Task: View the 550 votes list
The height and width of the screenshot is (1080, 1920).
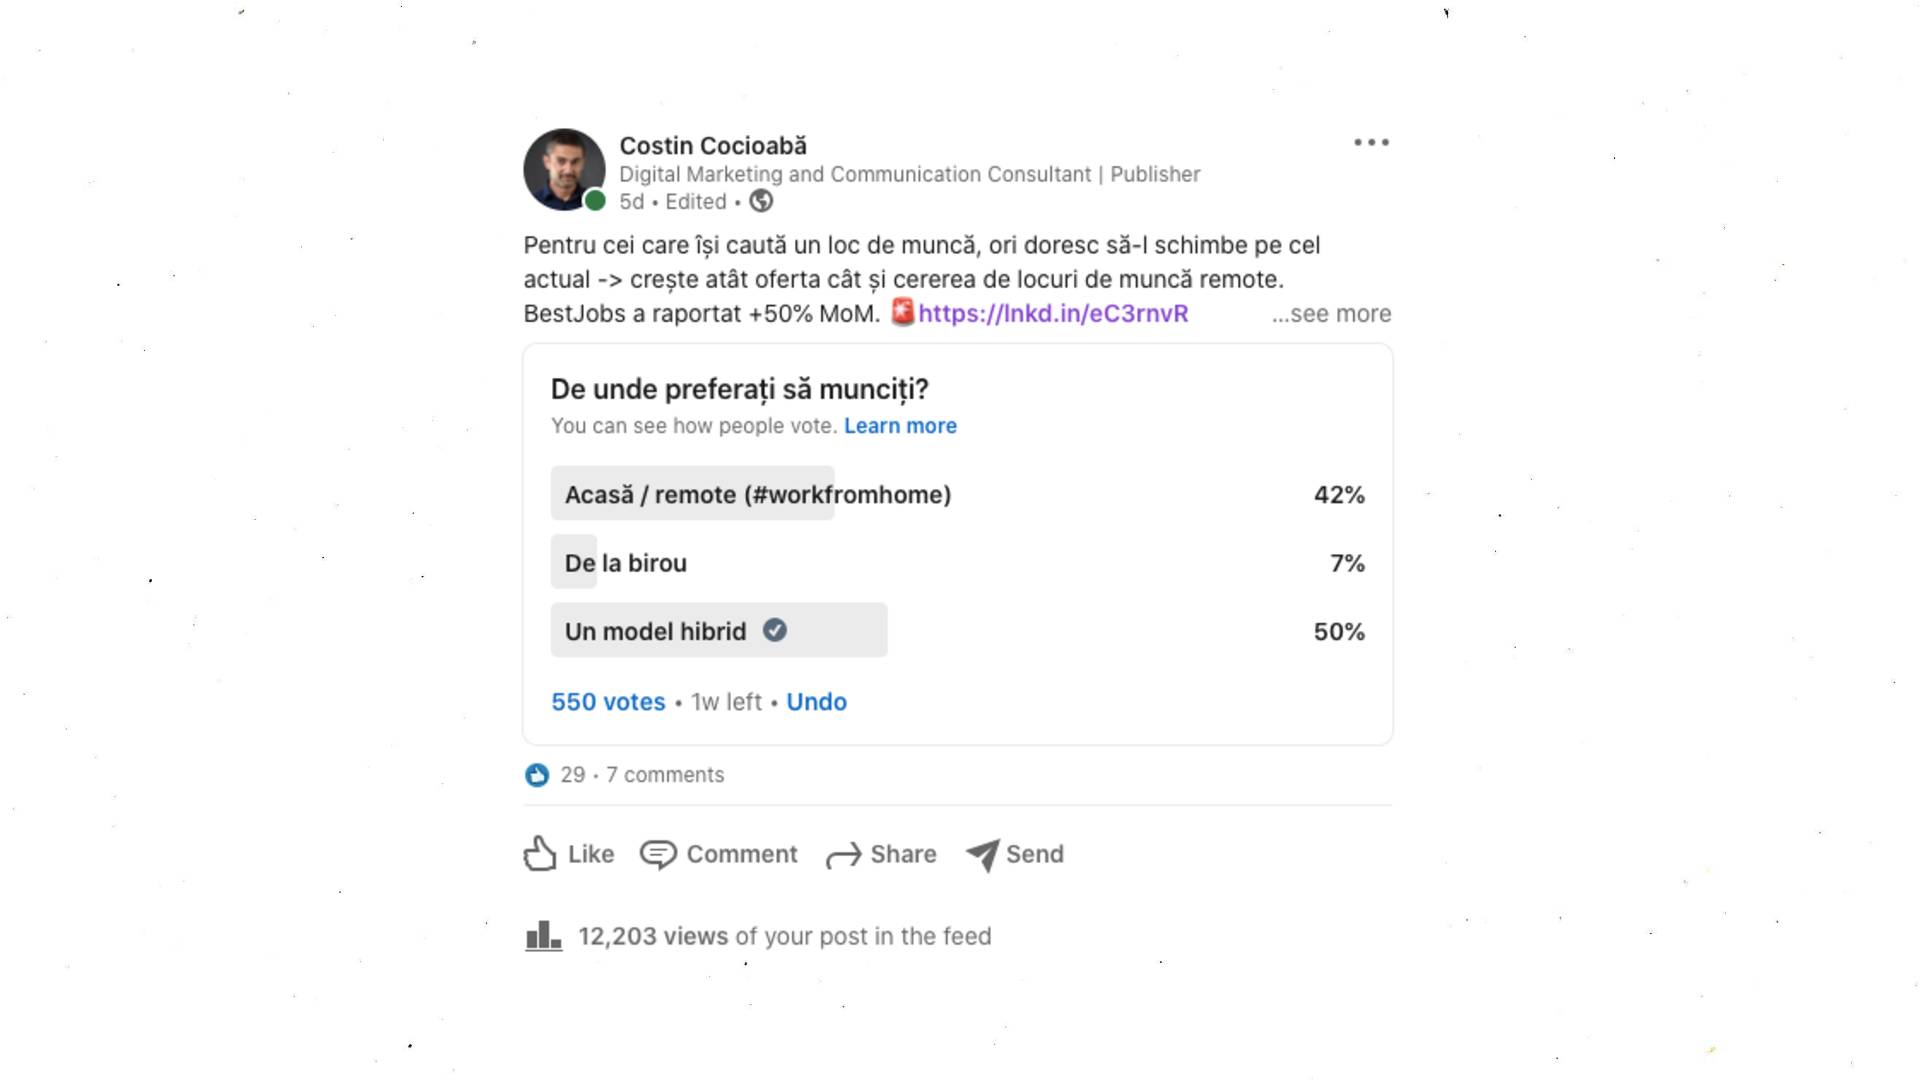Action: [x=608, y=702]
